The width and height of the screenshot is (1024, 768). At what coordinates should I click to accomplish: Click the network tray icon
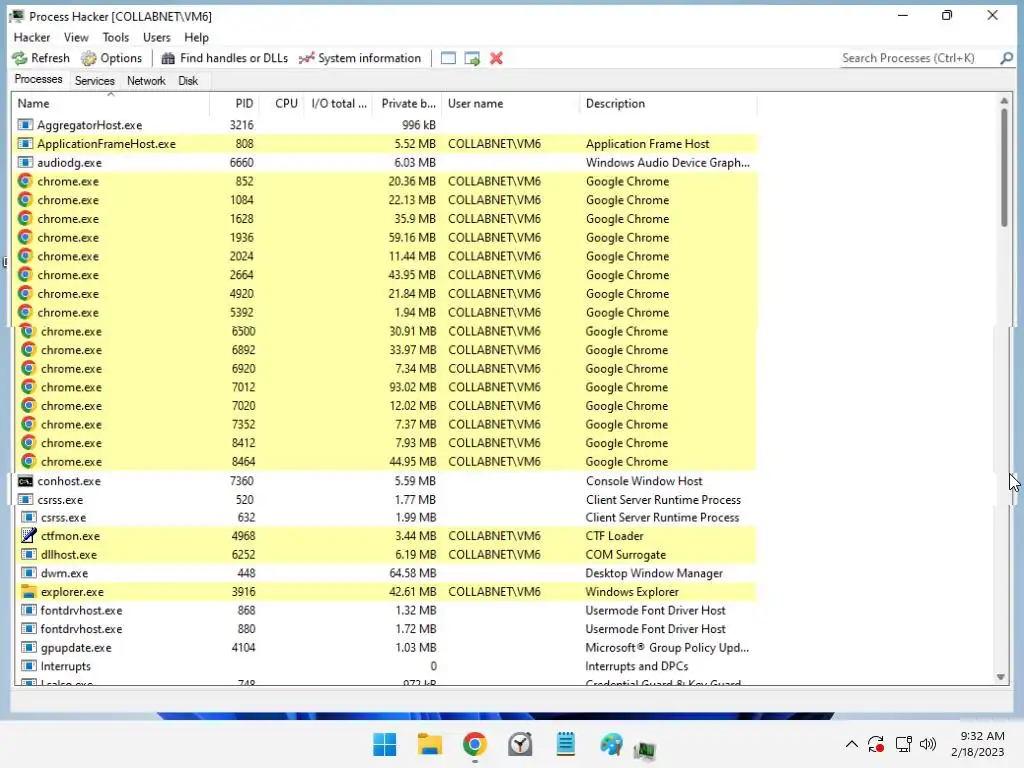(x=903, y=744)
